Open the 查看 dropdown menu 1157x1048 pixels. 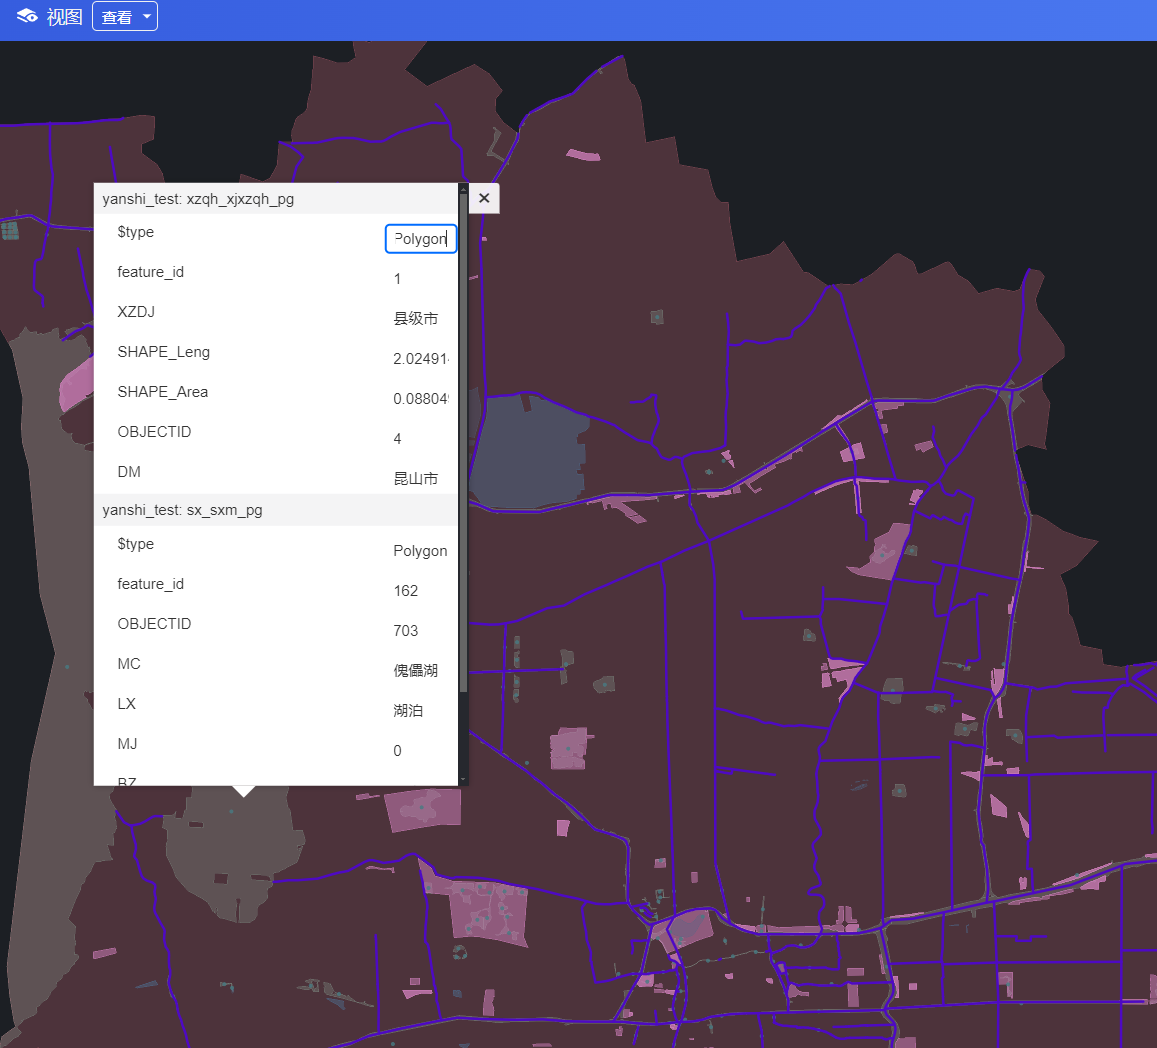(x=125, y=17)
